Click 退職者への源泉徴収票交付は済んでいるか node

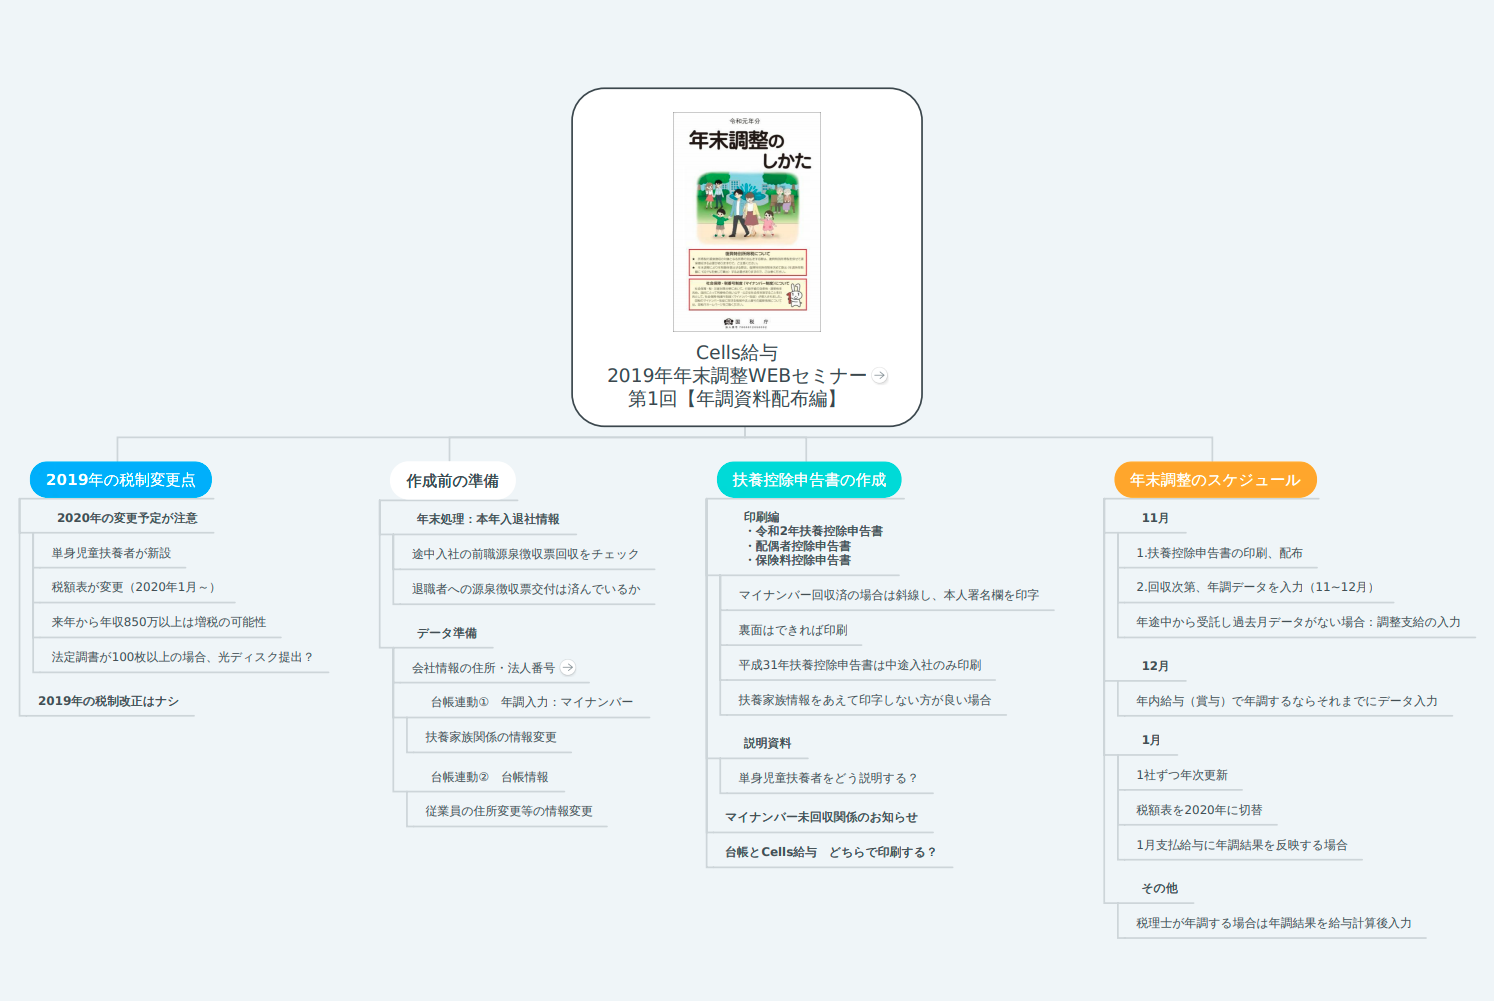526,589
